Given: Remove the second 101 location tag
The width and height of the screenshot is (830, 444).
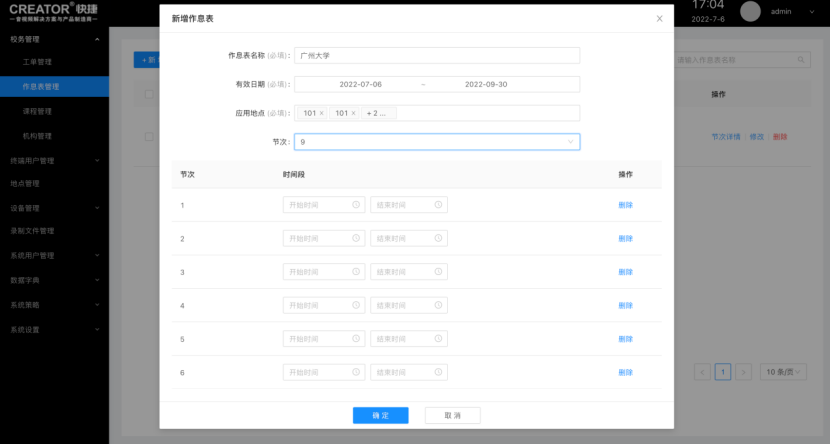Looking at the screenshot, I should pos(353,113).
